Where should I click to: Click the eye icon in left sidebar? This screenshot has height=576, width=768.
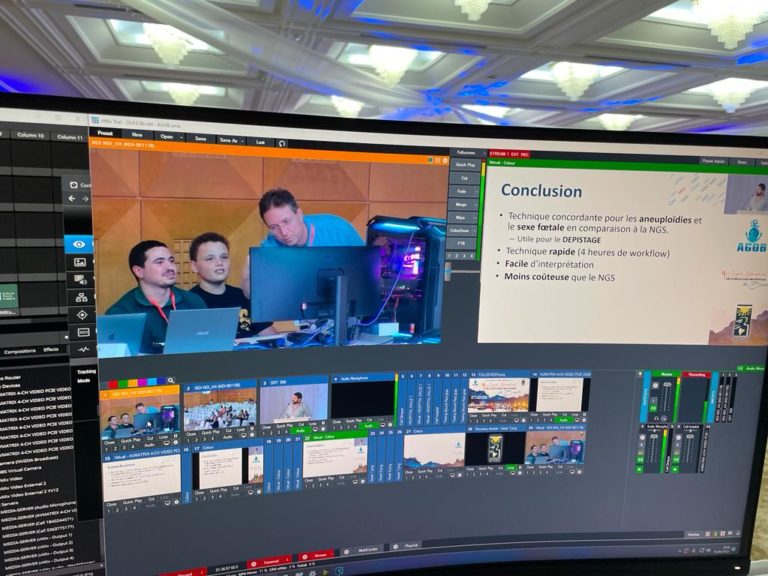(78, 244)
